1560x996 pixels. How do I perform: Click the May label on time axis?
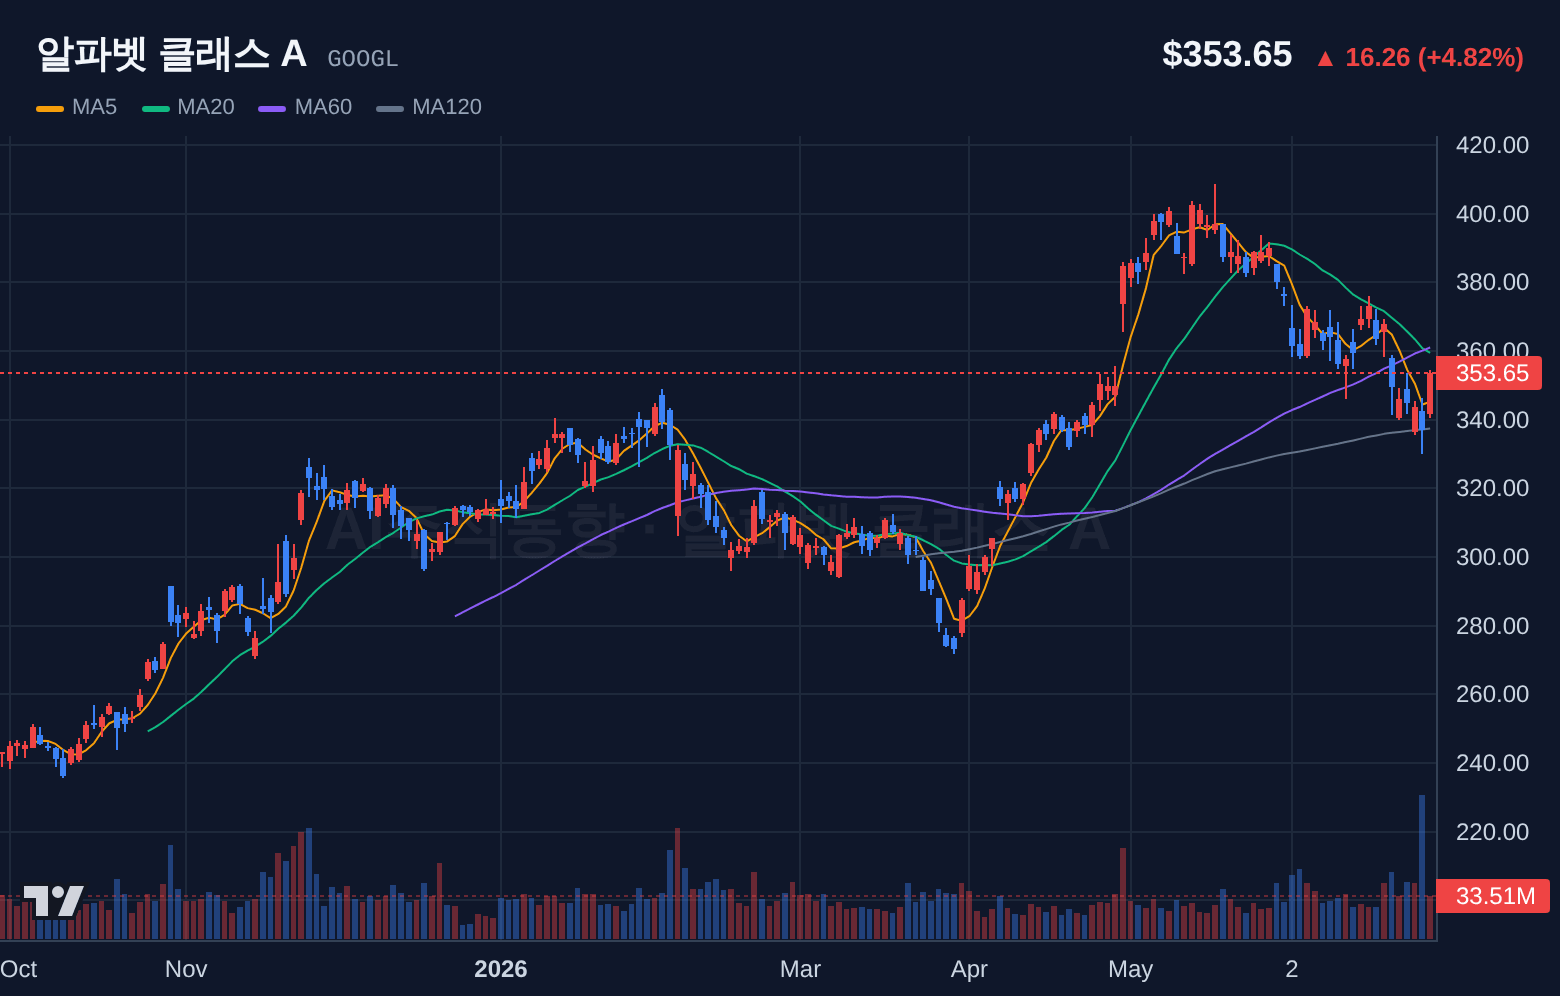click(x=1131, y=969)
